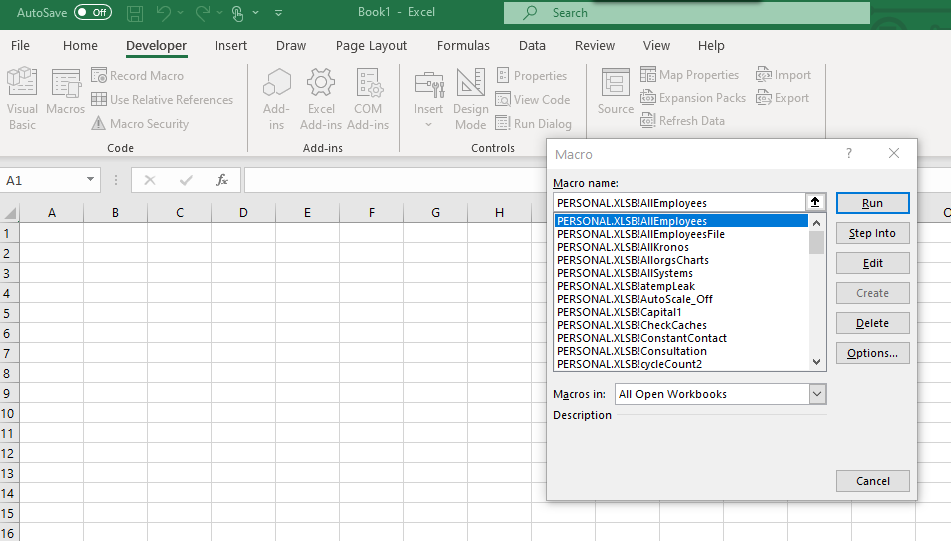Click the XML Import button
Image resolution: width=951 pixels, height=541 pixels.
click(783, 75)
